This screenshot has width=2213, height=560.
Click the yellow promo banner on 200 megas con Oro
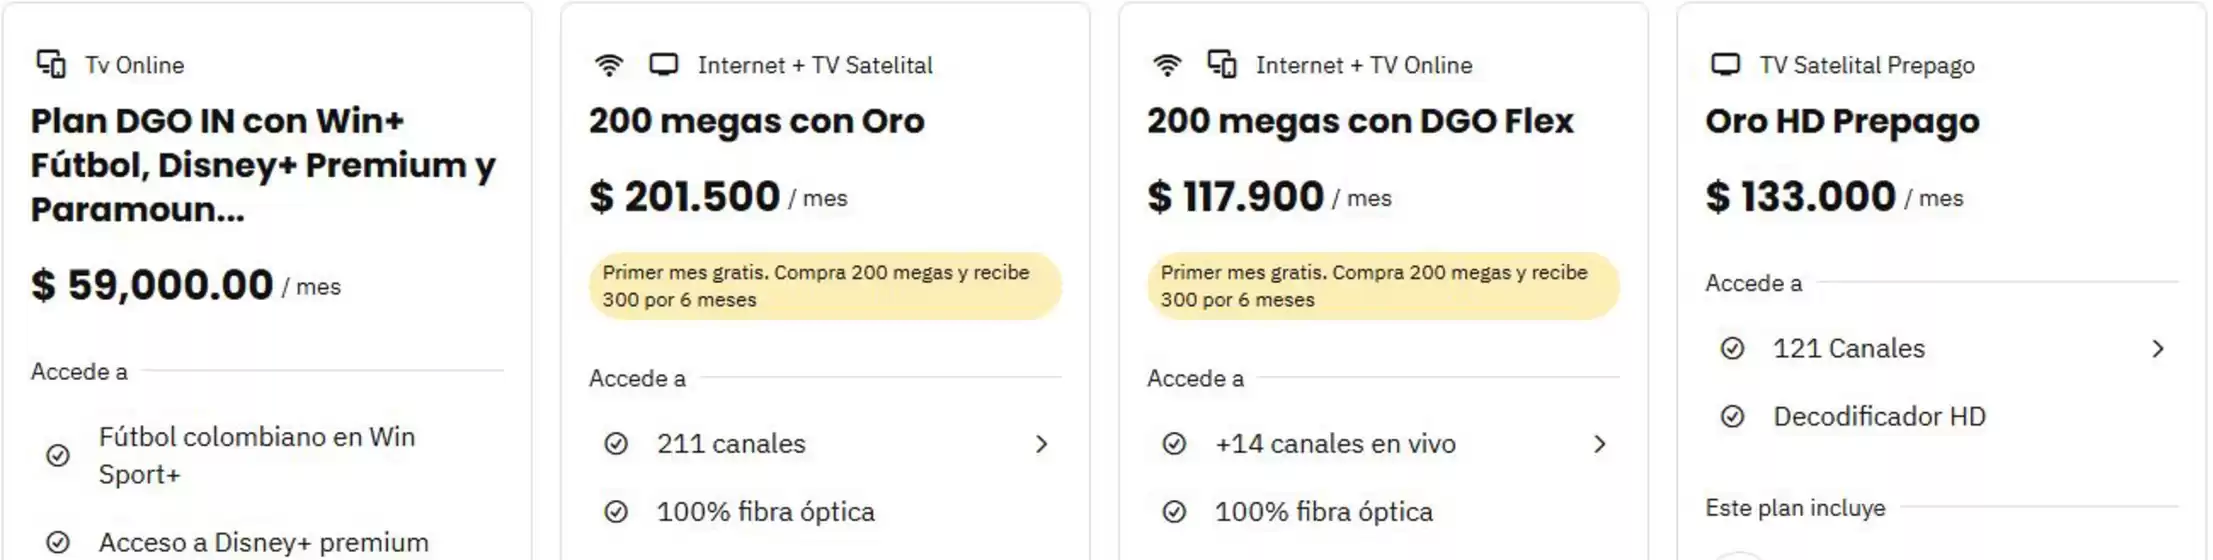click(825, 286)
